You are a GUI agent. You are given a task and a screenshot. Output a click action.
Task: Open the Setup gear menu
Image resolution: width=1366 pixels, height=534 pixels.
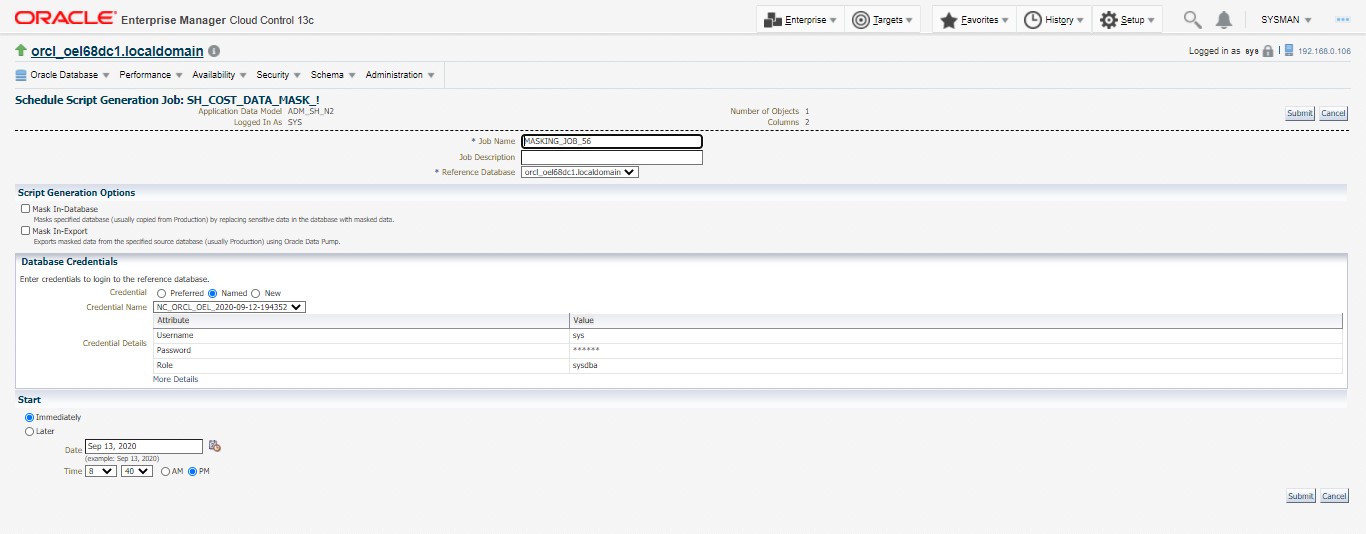(x=1127, y=20)
